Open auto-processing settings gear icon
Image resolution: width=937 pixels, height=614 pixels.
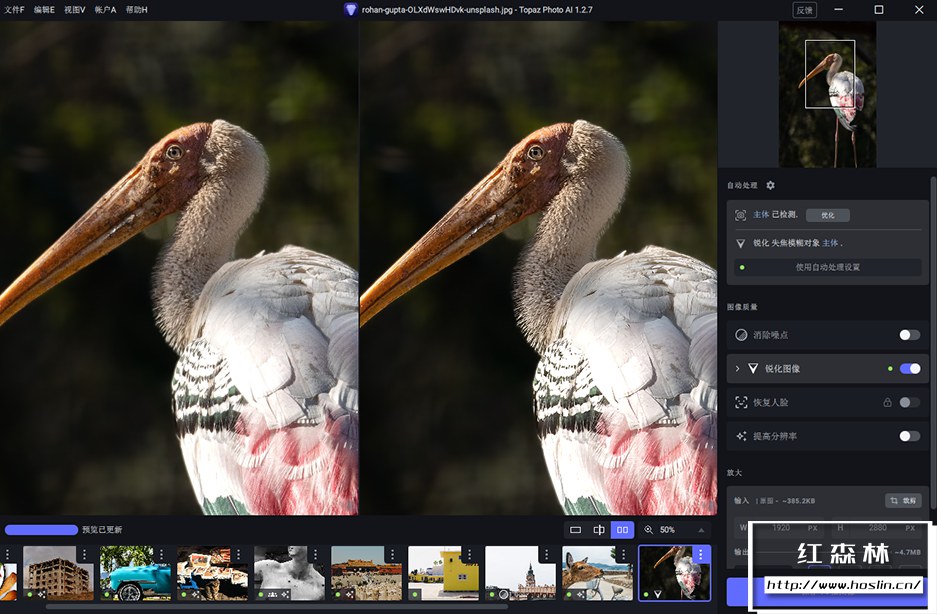point(770,185)
